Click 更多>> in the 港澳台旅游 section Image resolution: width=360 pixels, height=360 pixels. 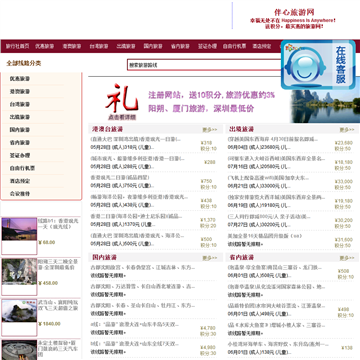click(210, 130)
